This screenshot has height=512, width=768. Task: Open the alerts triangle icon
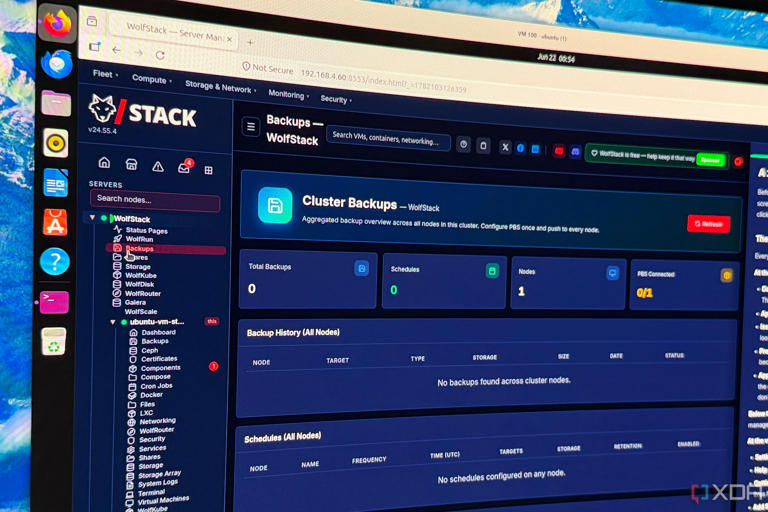[x=158, y=167]
